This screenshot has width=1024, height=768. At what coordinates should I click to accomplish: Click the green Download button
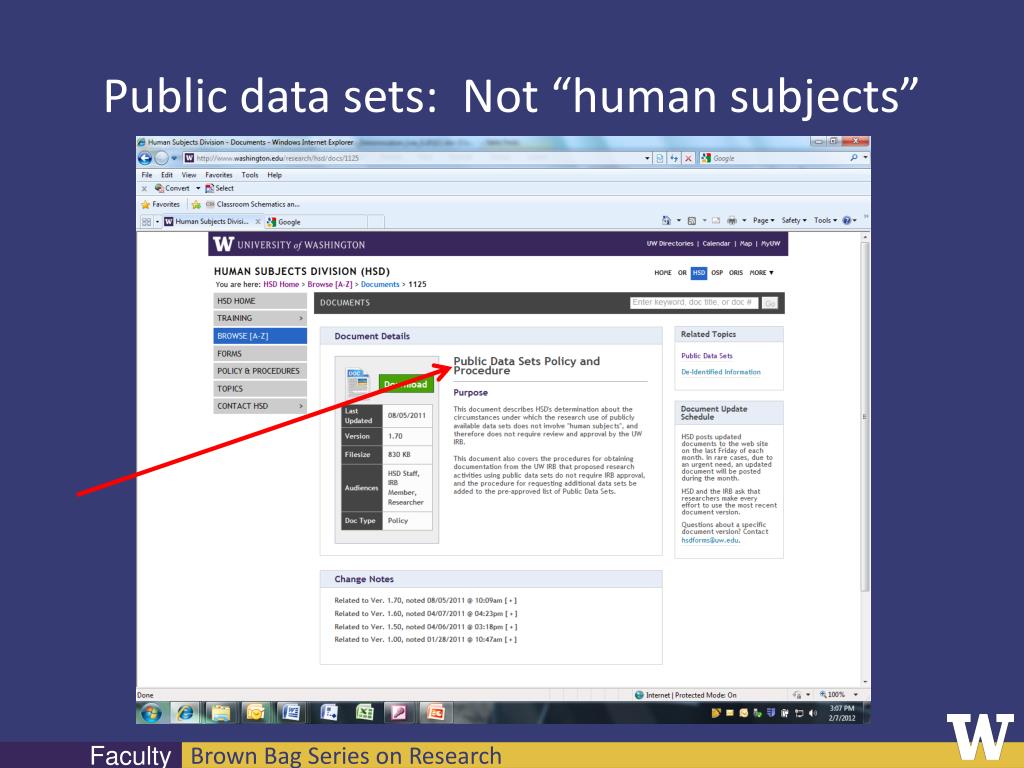point(405,384)
